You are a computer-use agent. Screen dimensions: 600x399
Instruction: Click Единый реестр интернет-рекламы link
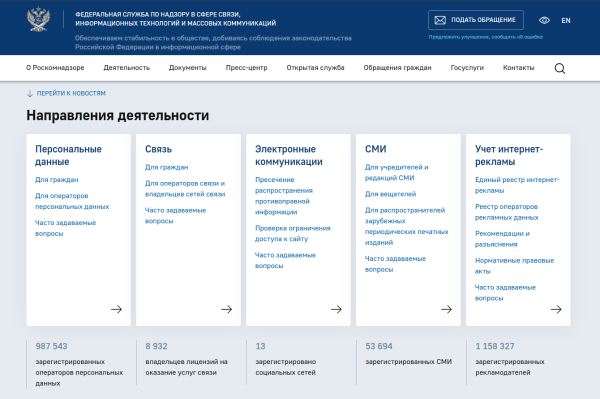517,185
